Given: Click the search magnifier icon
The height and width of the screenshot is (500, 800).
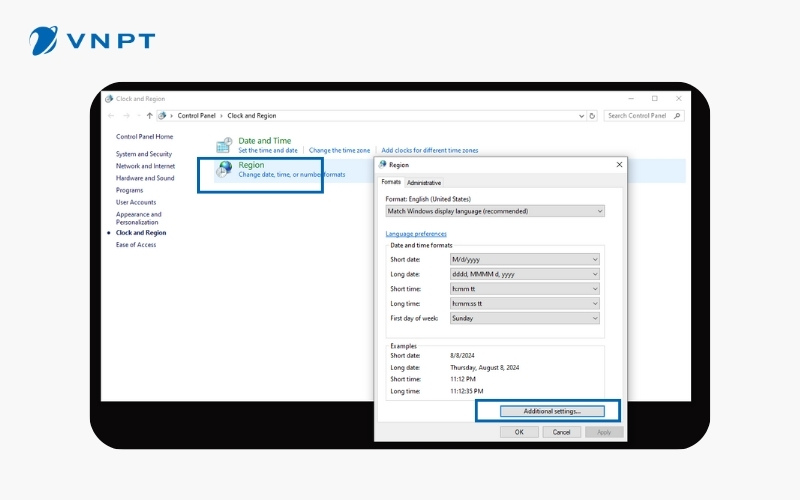Looking at the screenshot, I should pos(678,116).
